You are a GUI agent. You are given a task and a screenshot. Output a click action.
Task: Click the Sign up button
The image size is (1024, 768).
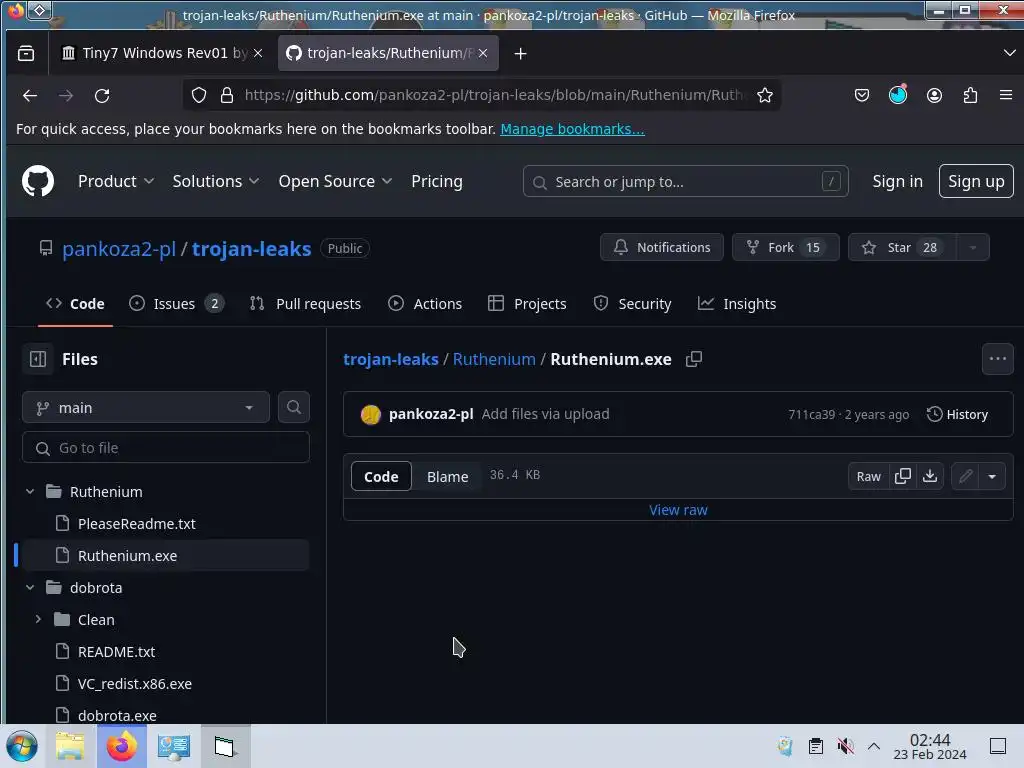coord(976,181)
